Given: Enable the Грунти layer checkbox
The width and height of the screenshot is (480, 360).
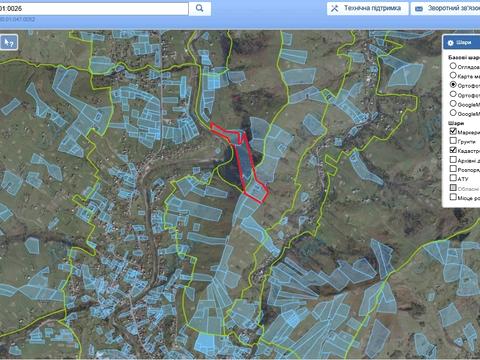Looking at the screenshot, I should (x=453, y=140).
